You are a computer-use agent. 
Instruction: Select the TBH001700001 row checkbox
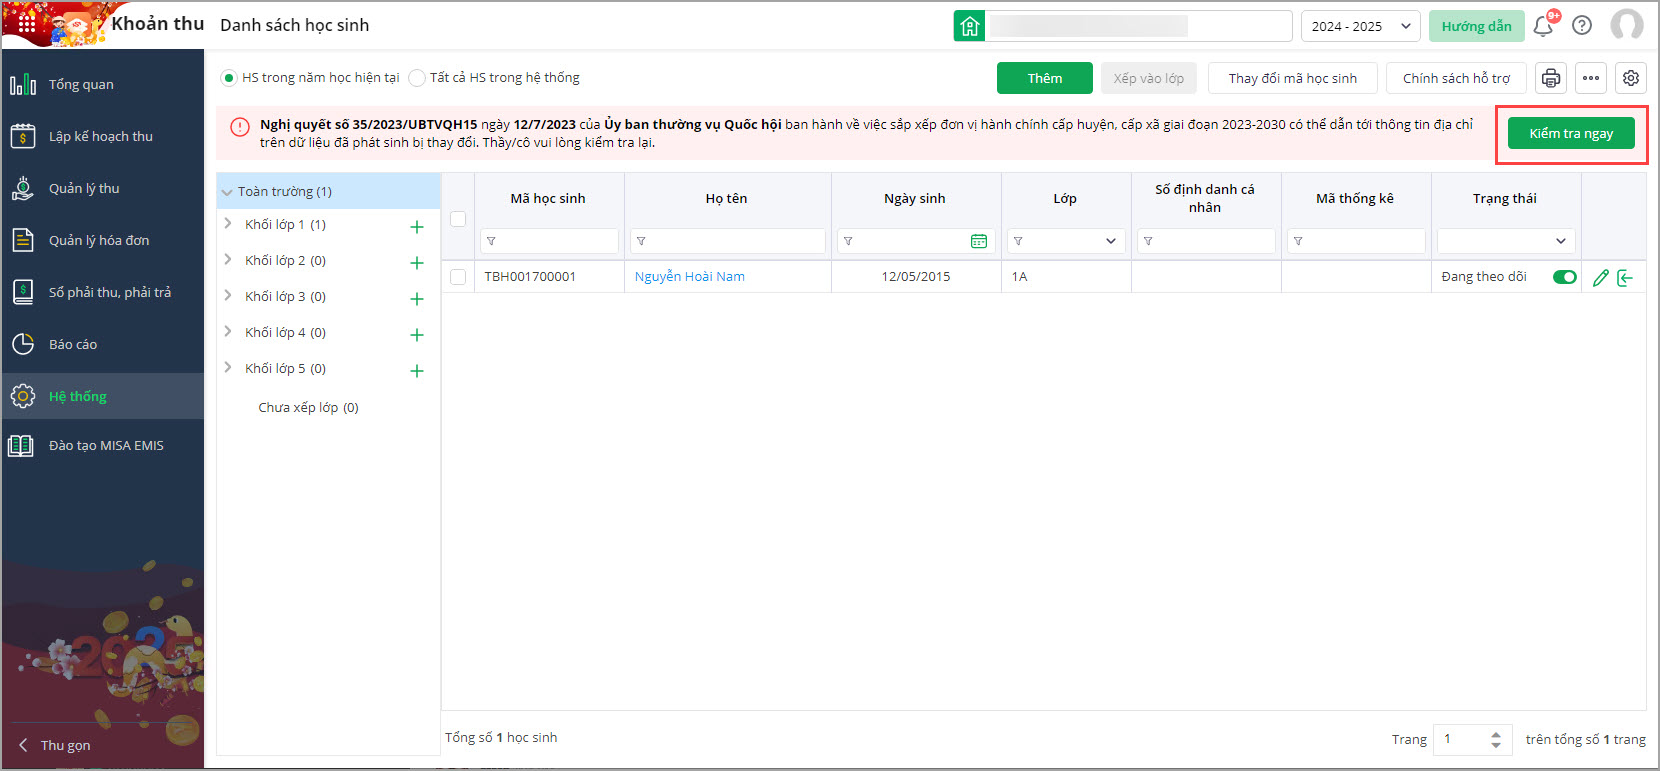tap(458, 277)
